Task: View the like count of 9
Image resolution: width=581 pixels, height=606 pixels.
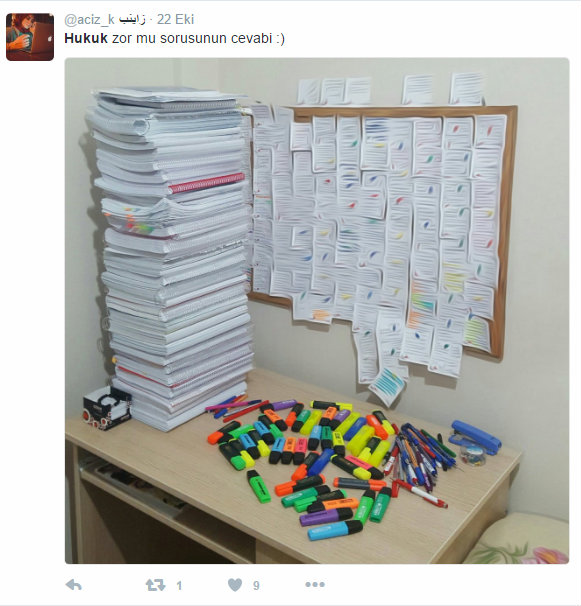Action: 256,586
